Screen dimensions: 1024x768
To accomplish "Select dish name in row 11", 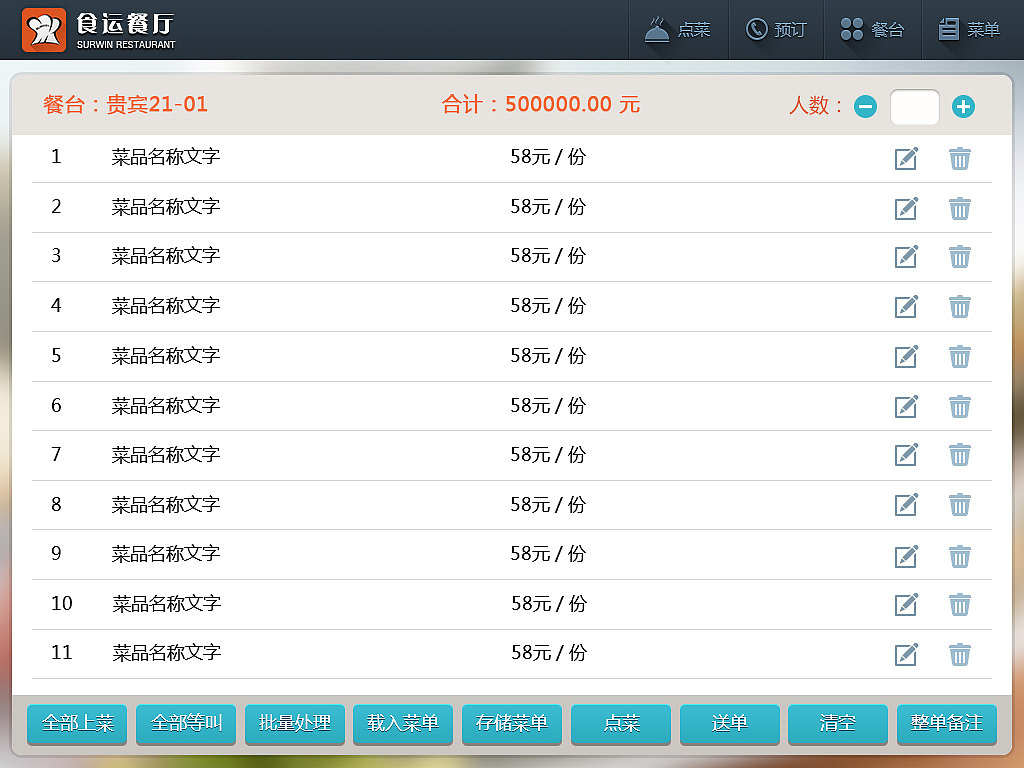I will tap(167, 652).
